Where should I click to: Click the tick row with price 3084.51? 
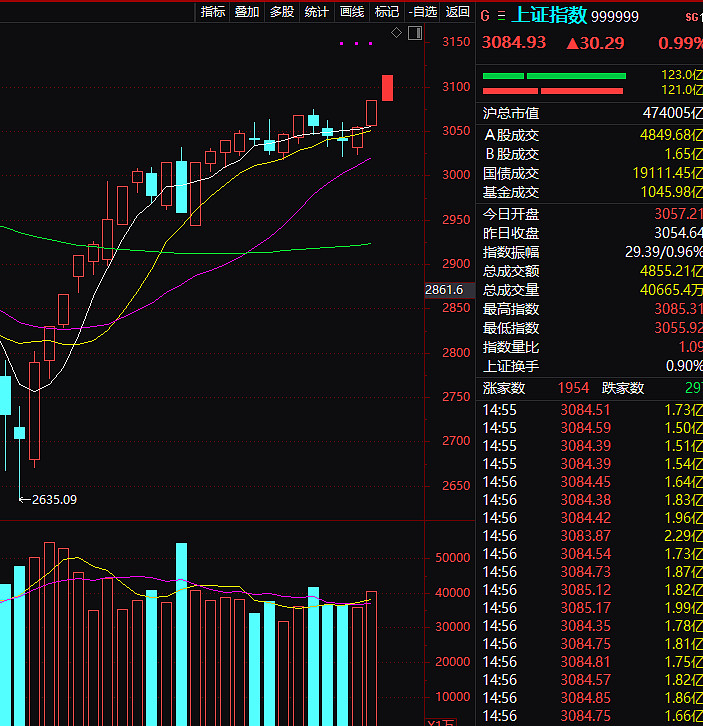[592, 410]
